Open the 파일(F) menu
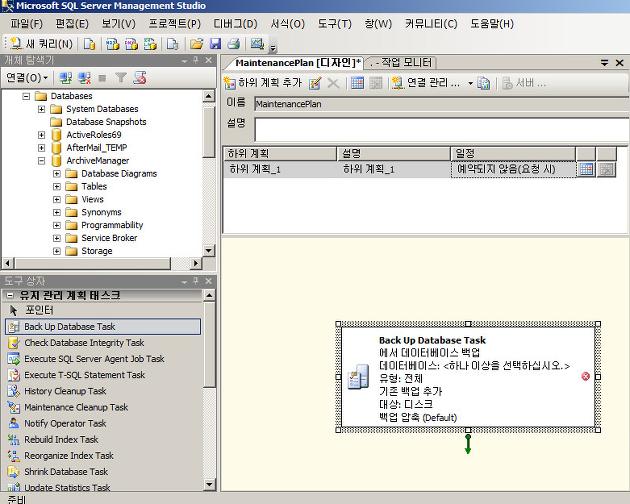The width and height of the screenshot is (630, 504). pos(27,24)
